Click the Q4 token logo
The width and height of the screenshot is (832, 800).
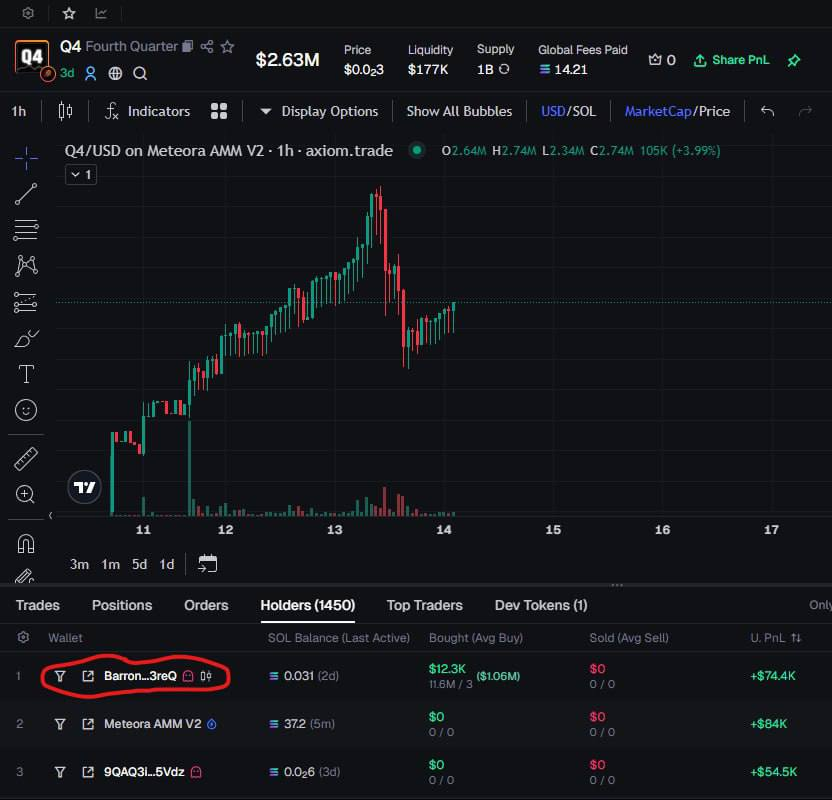coord(32,57)
